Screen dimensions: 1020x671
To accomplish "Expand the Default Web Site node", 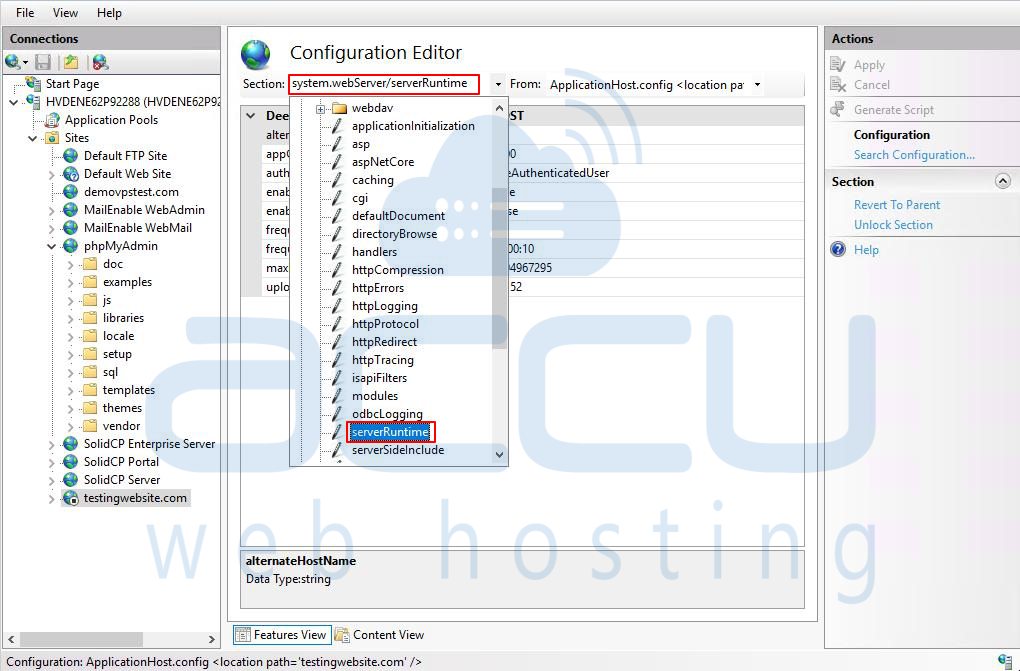I will point(51,174).
